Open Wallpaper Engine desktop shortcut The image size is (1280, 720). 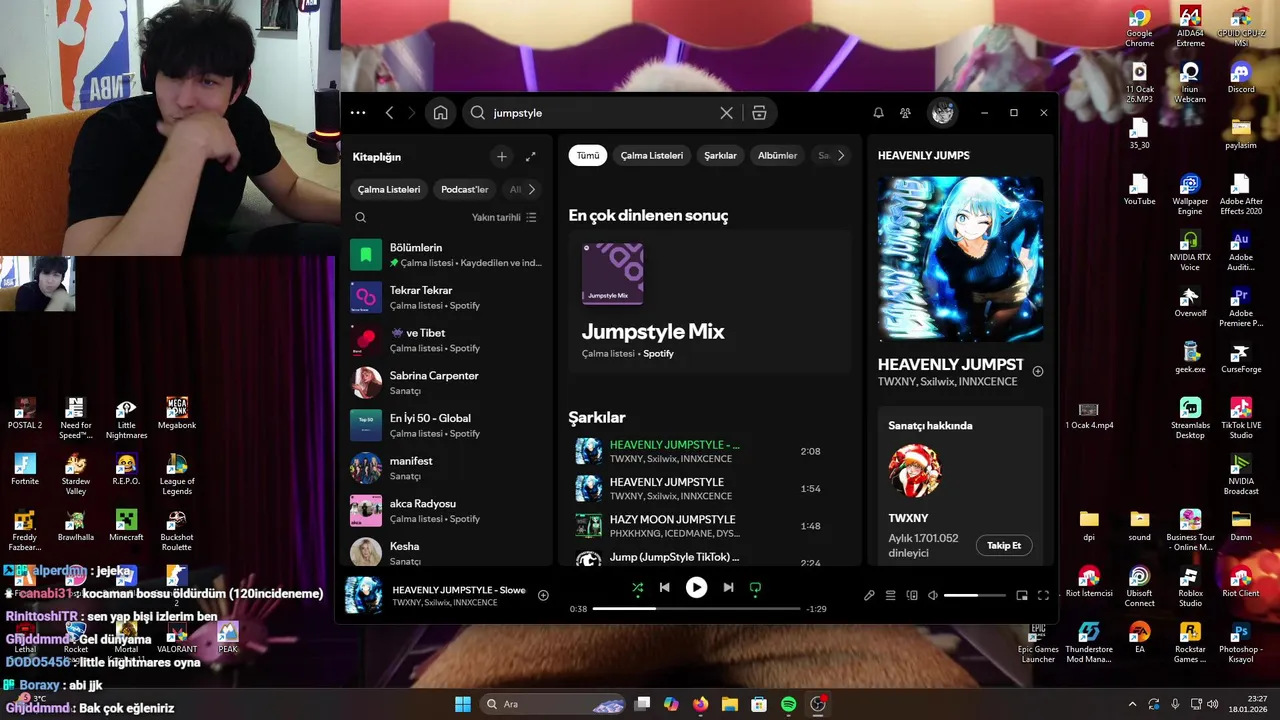(x=1190, y=195)
